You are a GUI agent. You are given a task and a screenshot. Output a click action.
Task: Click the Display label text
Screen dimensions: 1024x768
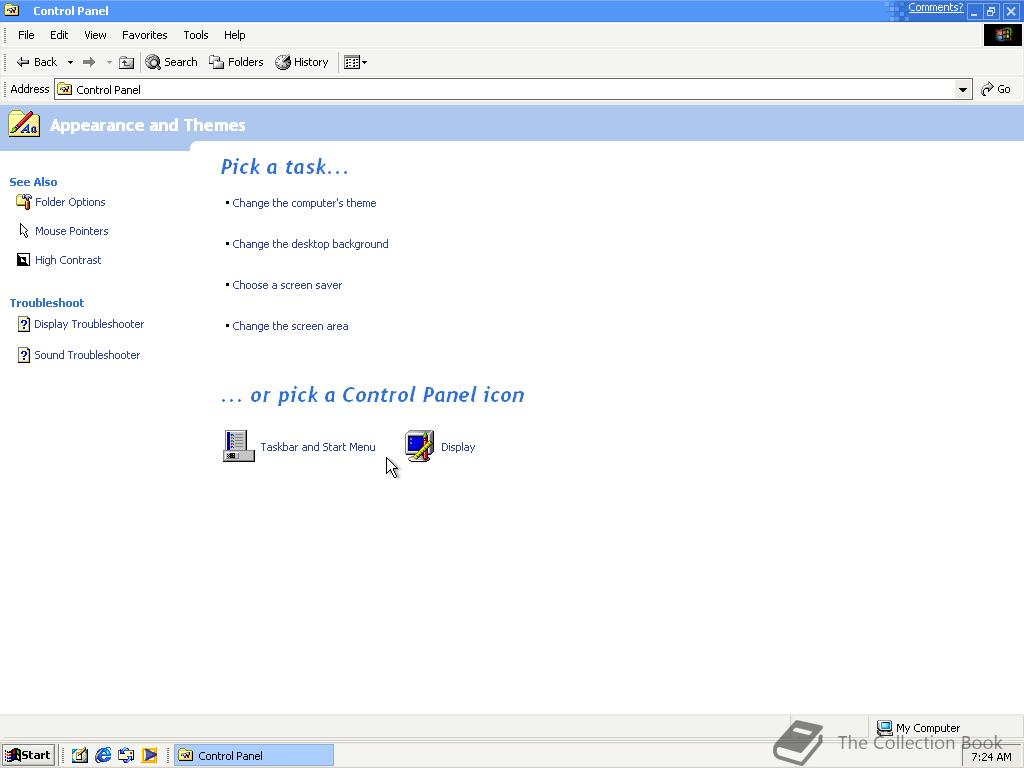tap(458, 447)
